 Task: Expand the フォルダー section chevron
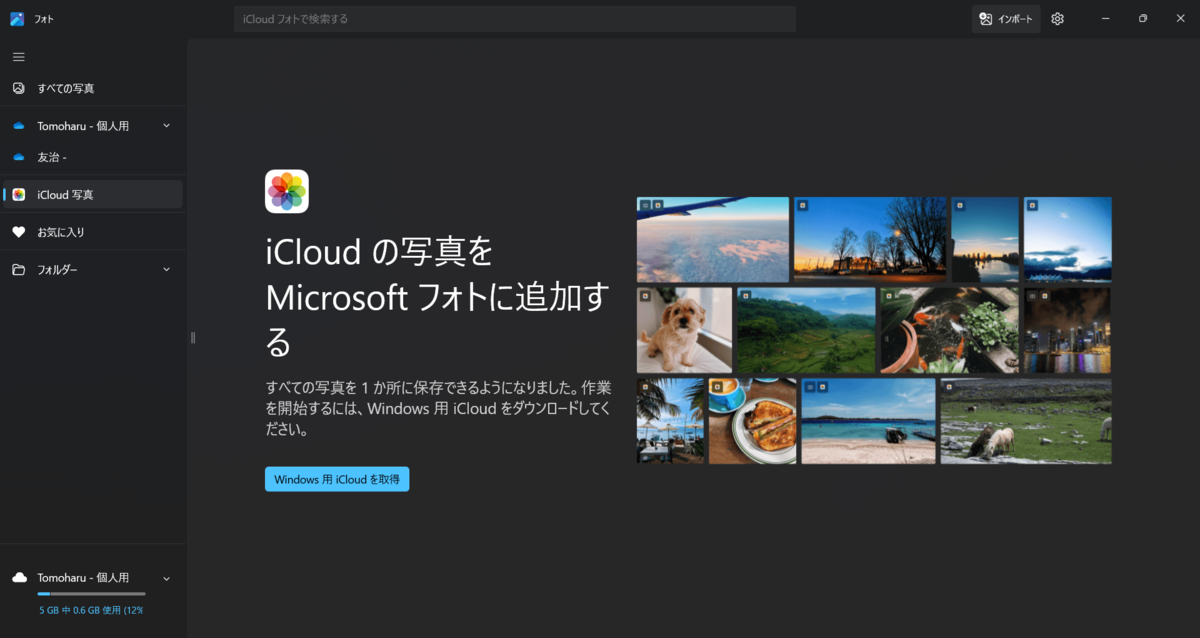coord(166,269)
